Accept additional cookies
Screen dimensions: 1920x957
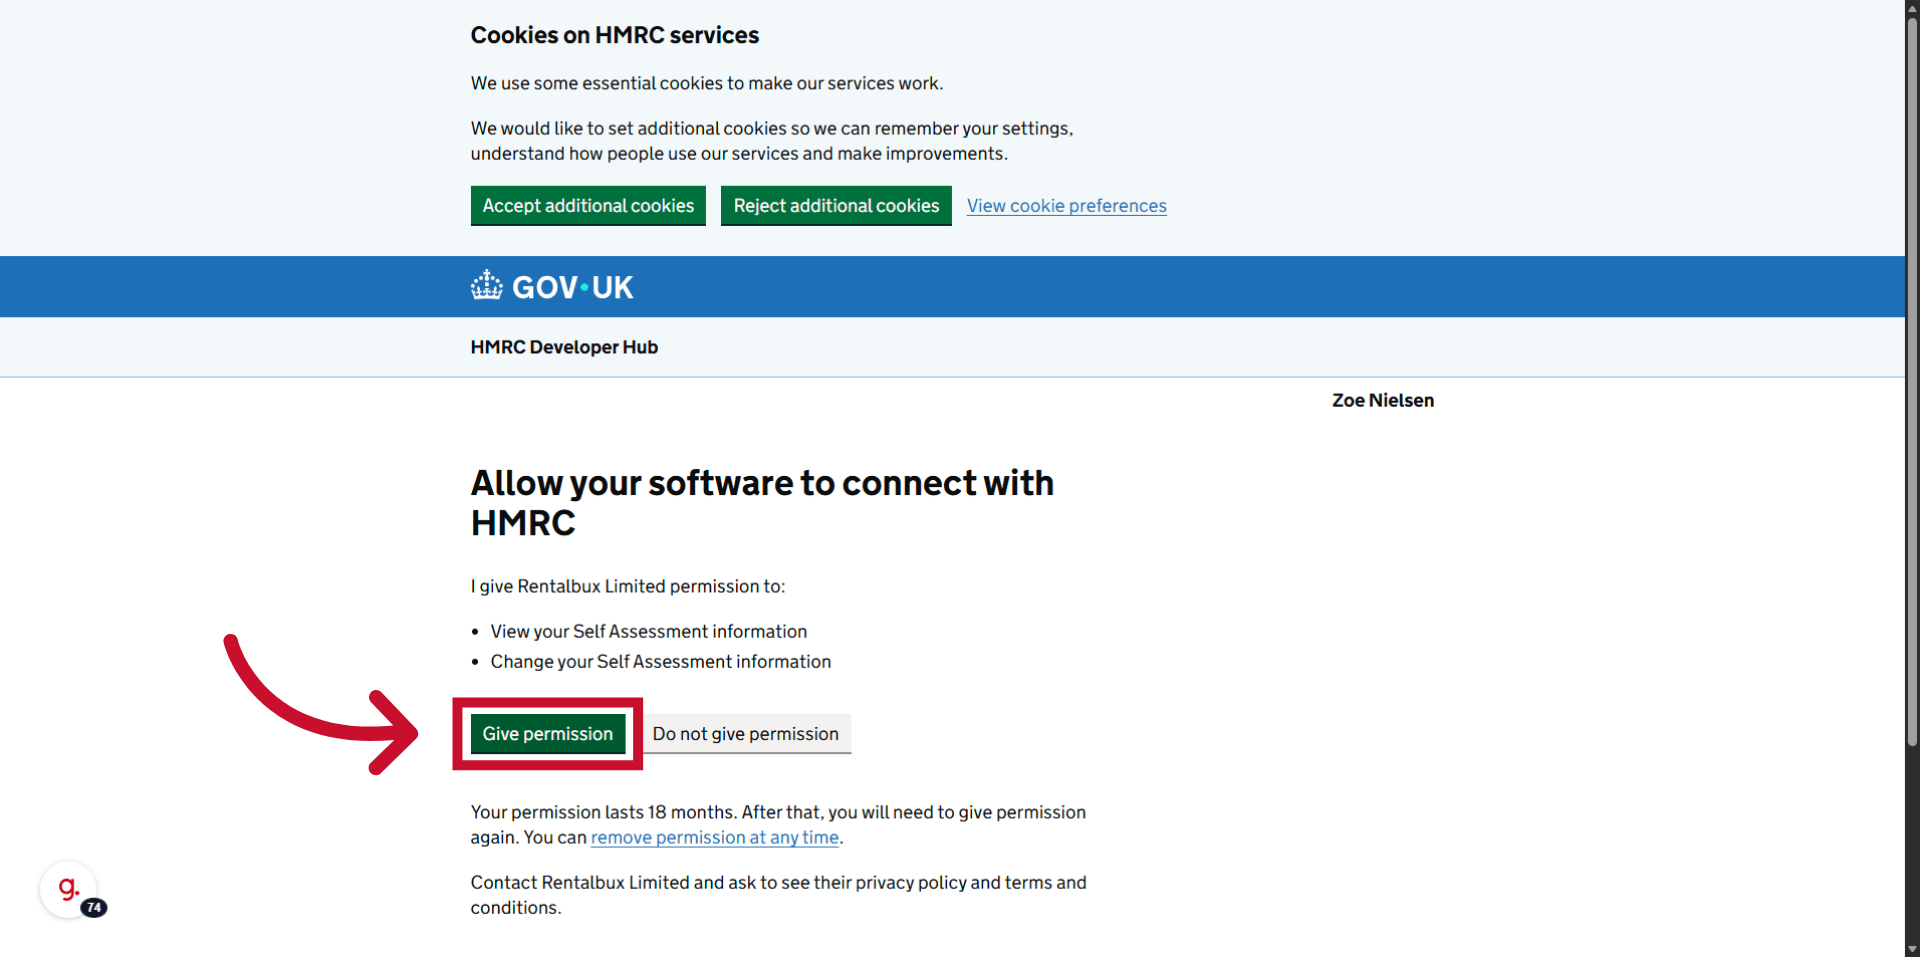pyautogui.click(x=588, y=205)
